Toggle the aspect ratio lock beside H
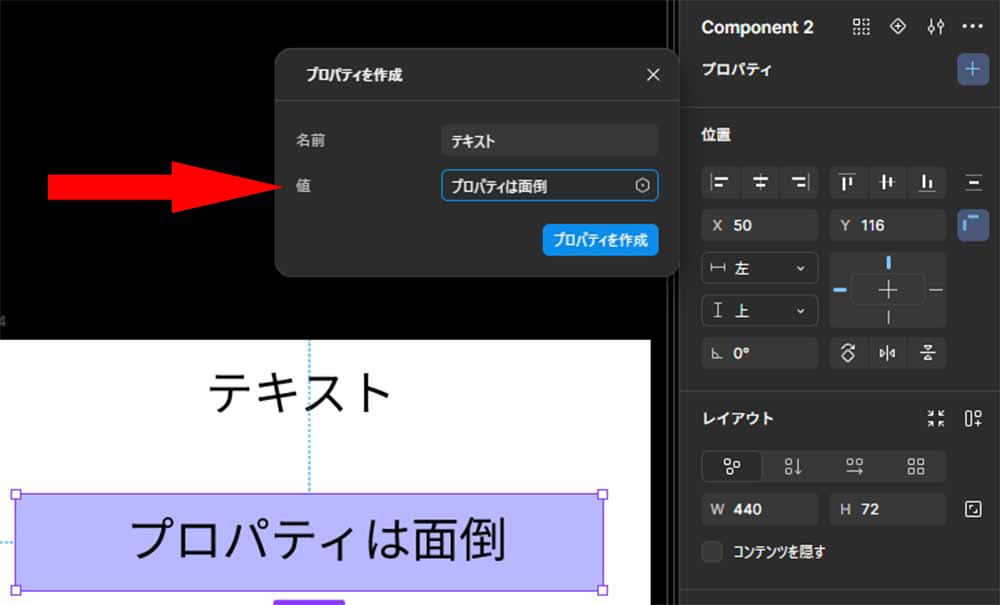 click(973, 509)
